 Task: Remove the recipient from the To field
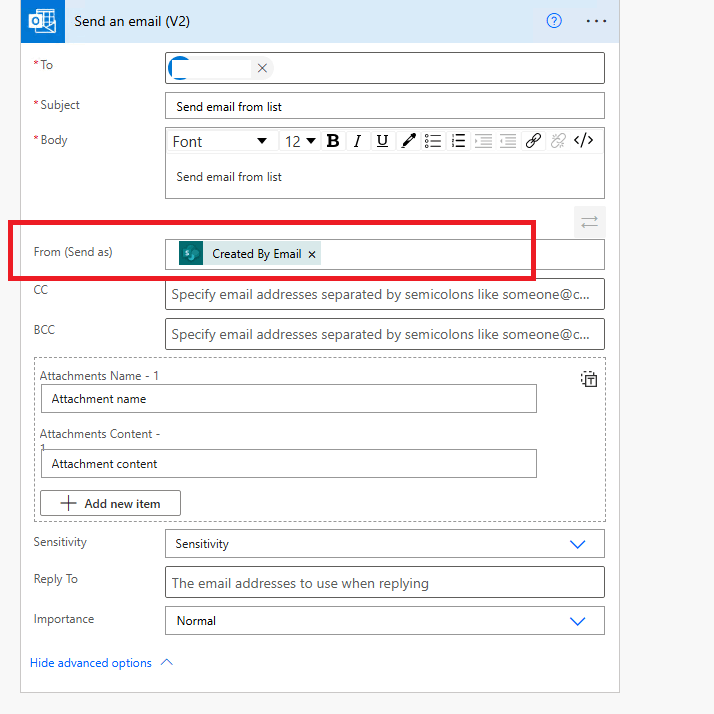(262, 68)
